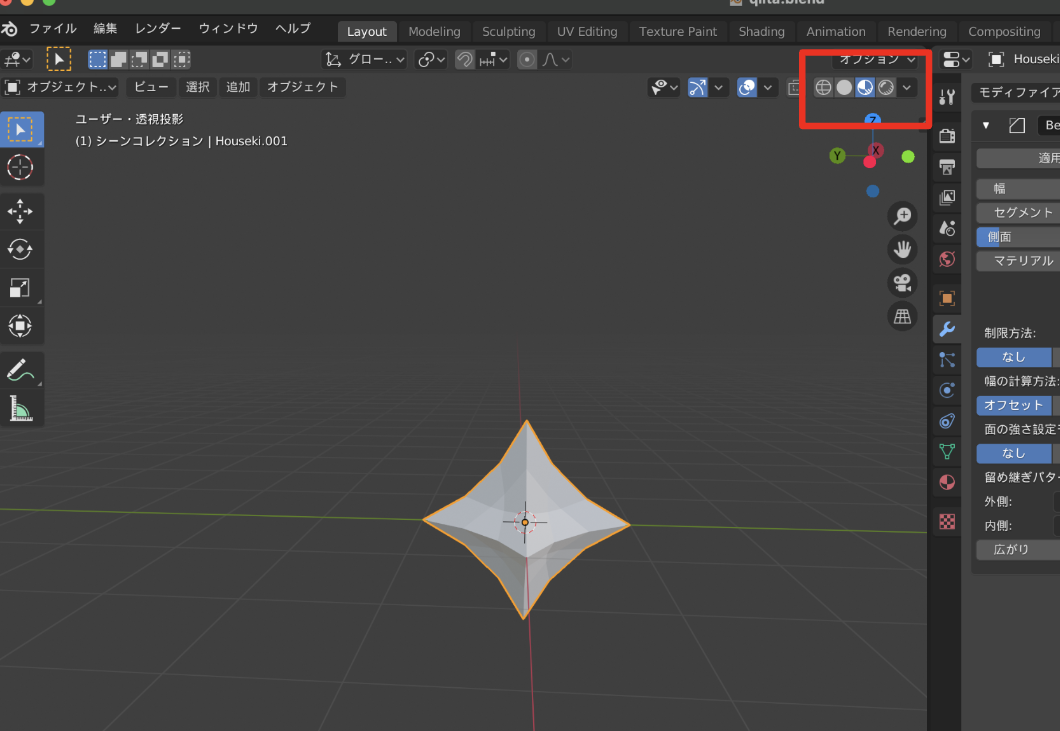Select the Measure ruler tool

coord(21,408)
